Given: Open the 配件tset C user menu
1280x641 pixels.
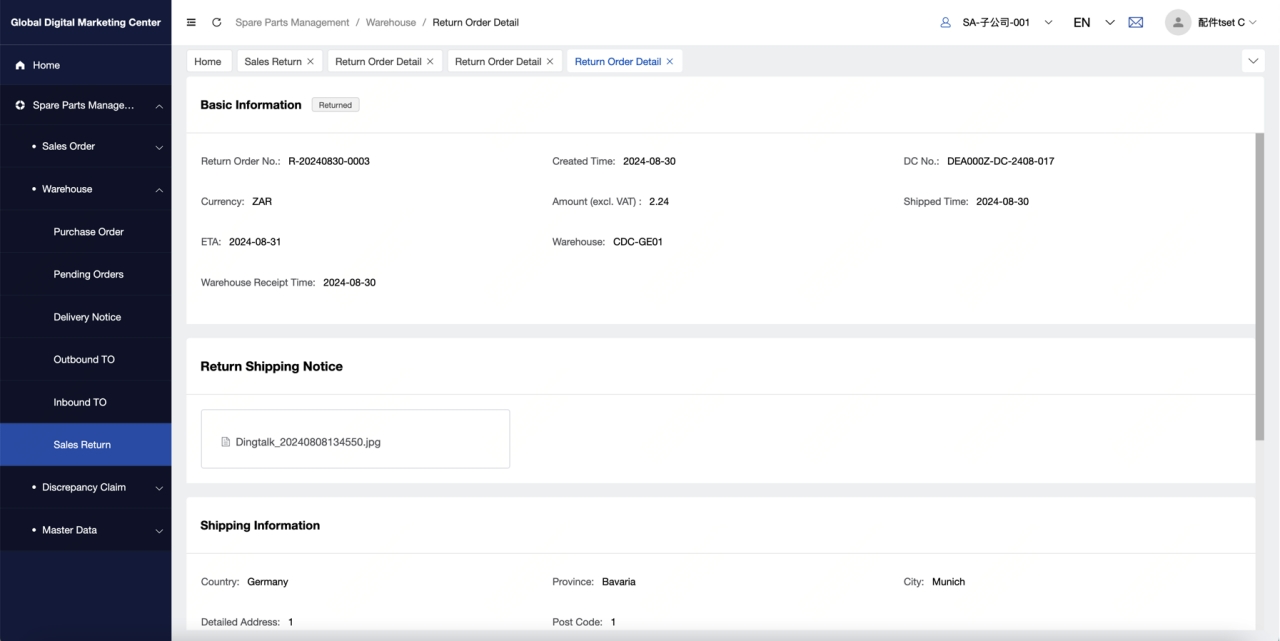Looking at the screenshot, I should [1227, 22].
